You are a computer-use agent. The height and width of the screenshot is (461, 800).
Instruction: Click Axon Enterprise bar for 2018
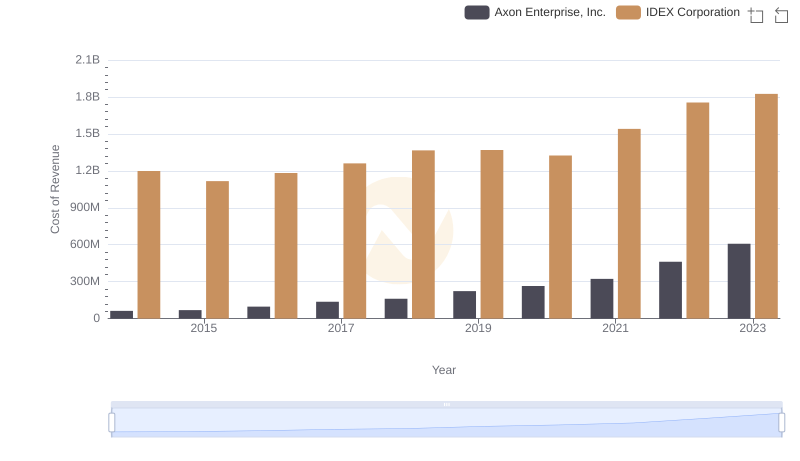coord(396,309)
